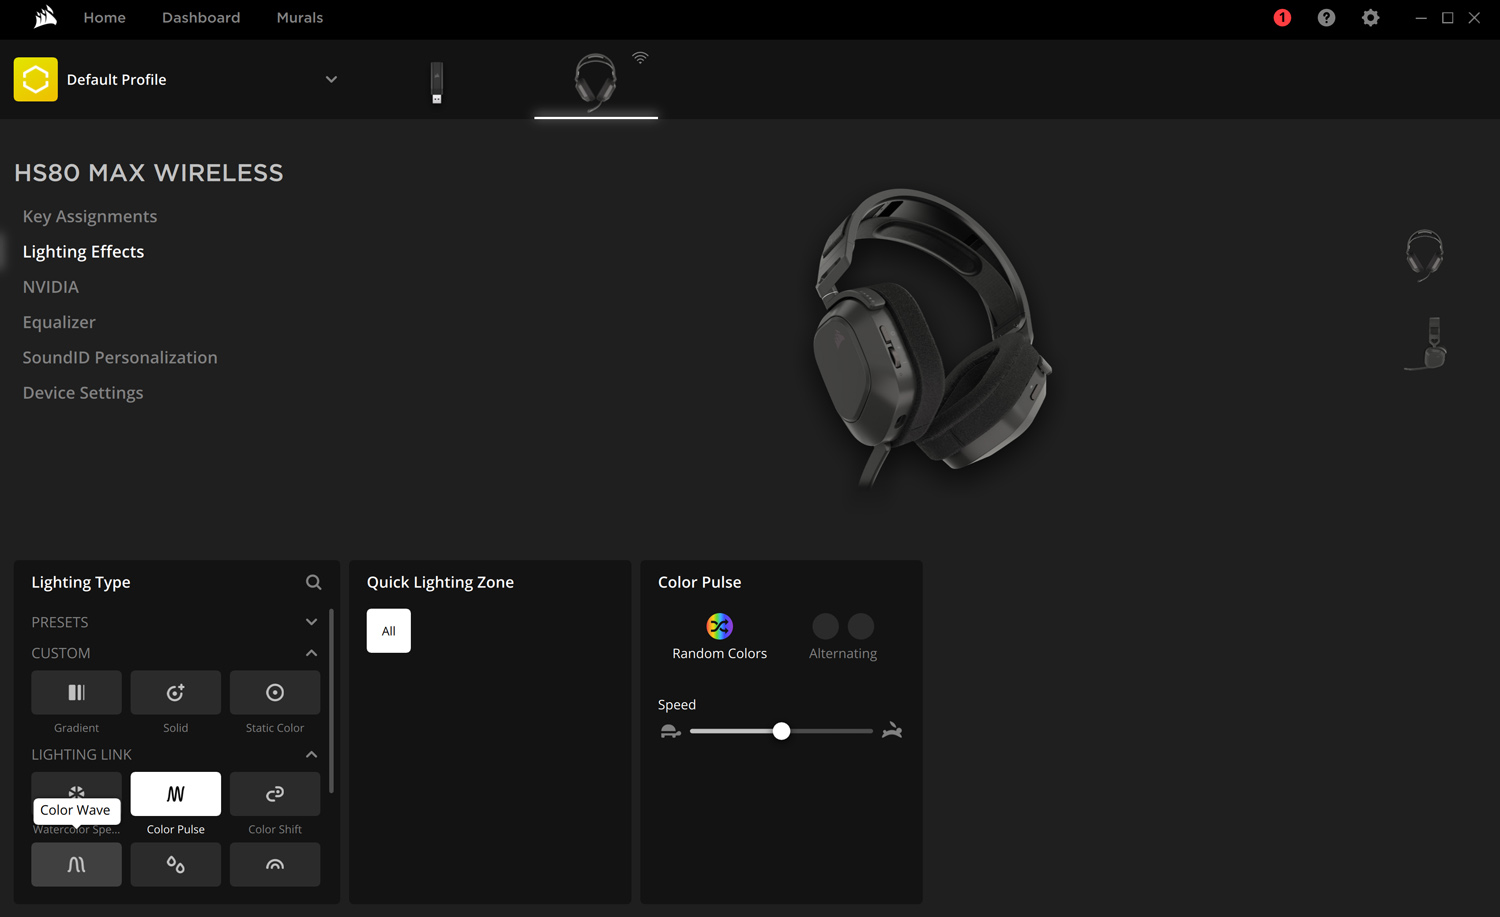The width and height of the screenshot is (1500, 917).
Task: Open the Equalizer section
Action: [59, 322]
